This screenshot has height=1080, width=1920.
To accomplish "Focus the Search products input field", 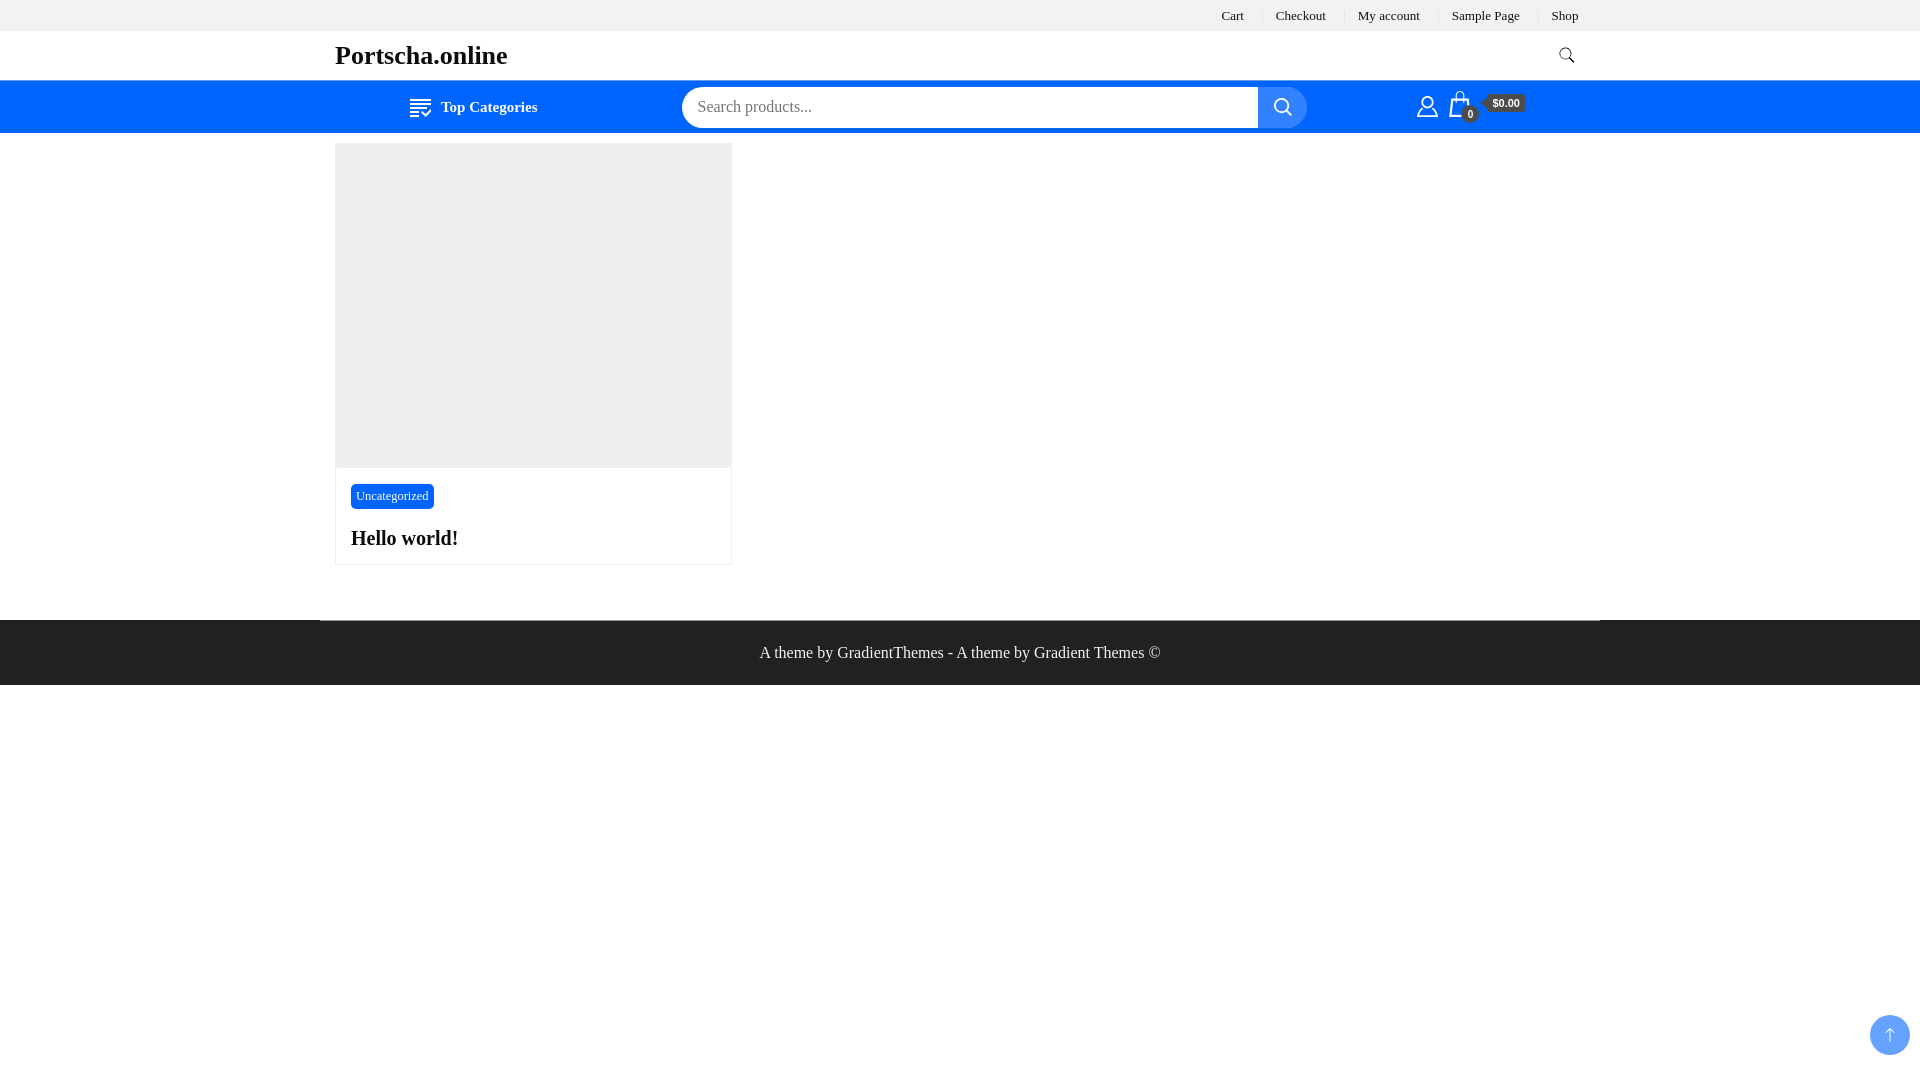I will click(969, 107).
